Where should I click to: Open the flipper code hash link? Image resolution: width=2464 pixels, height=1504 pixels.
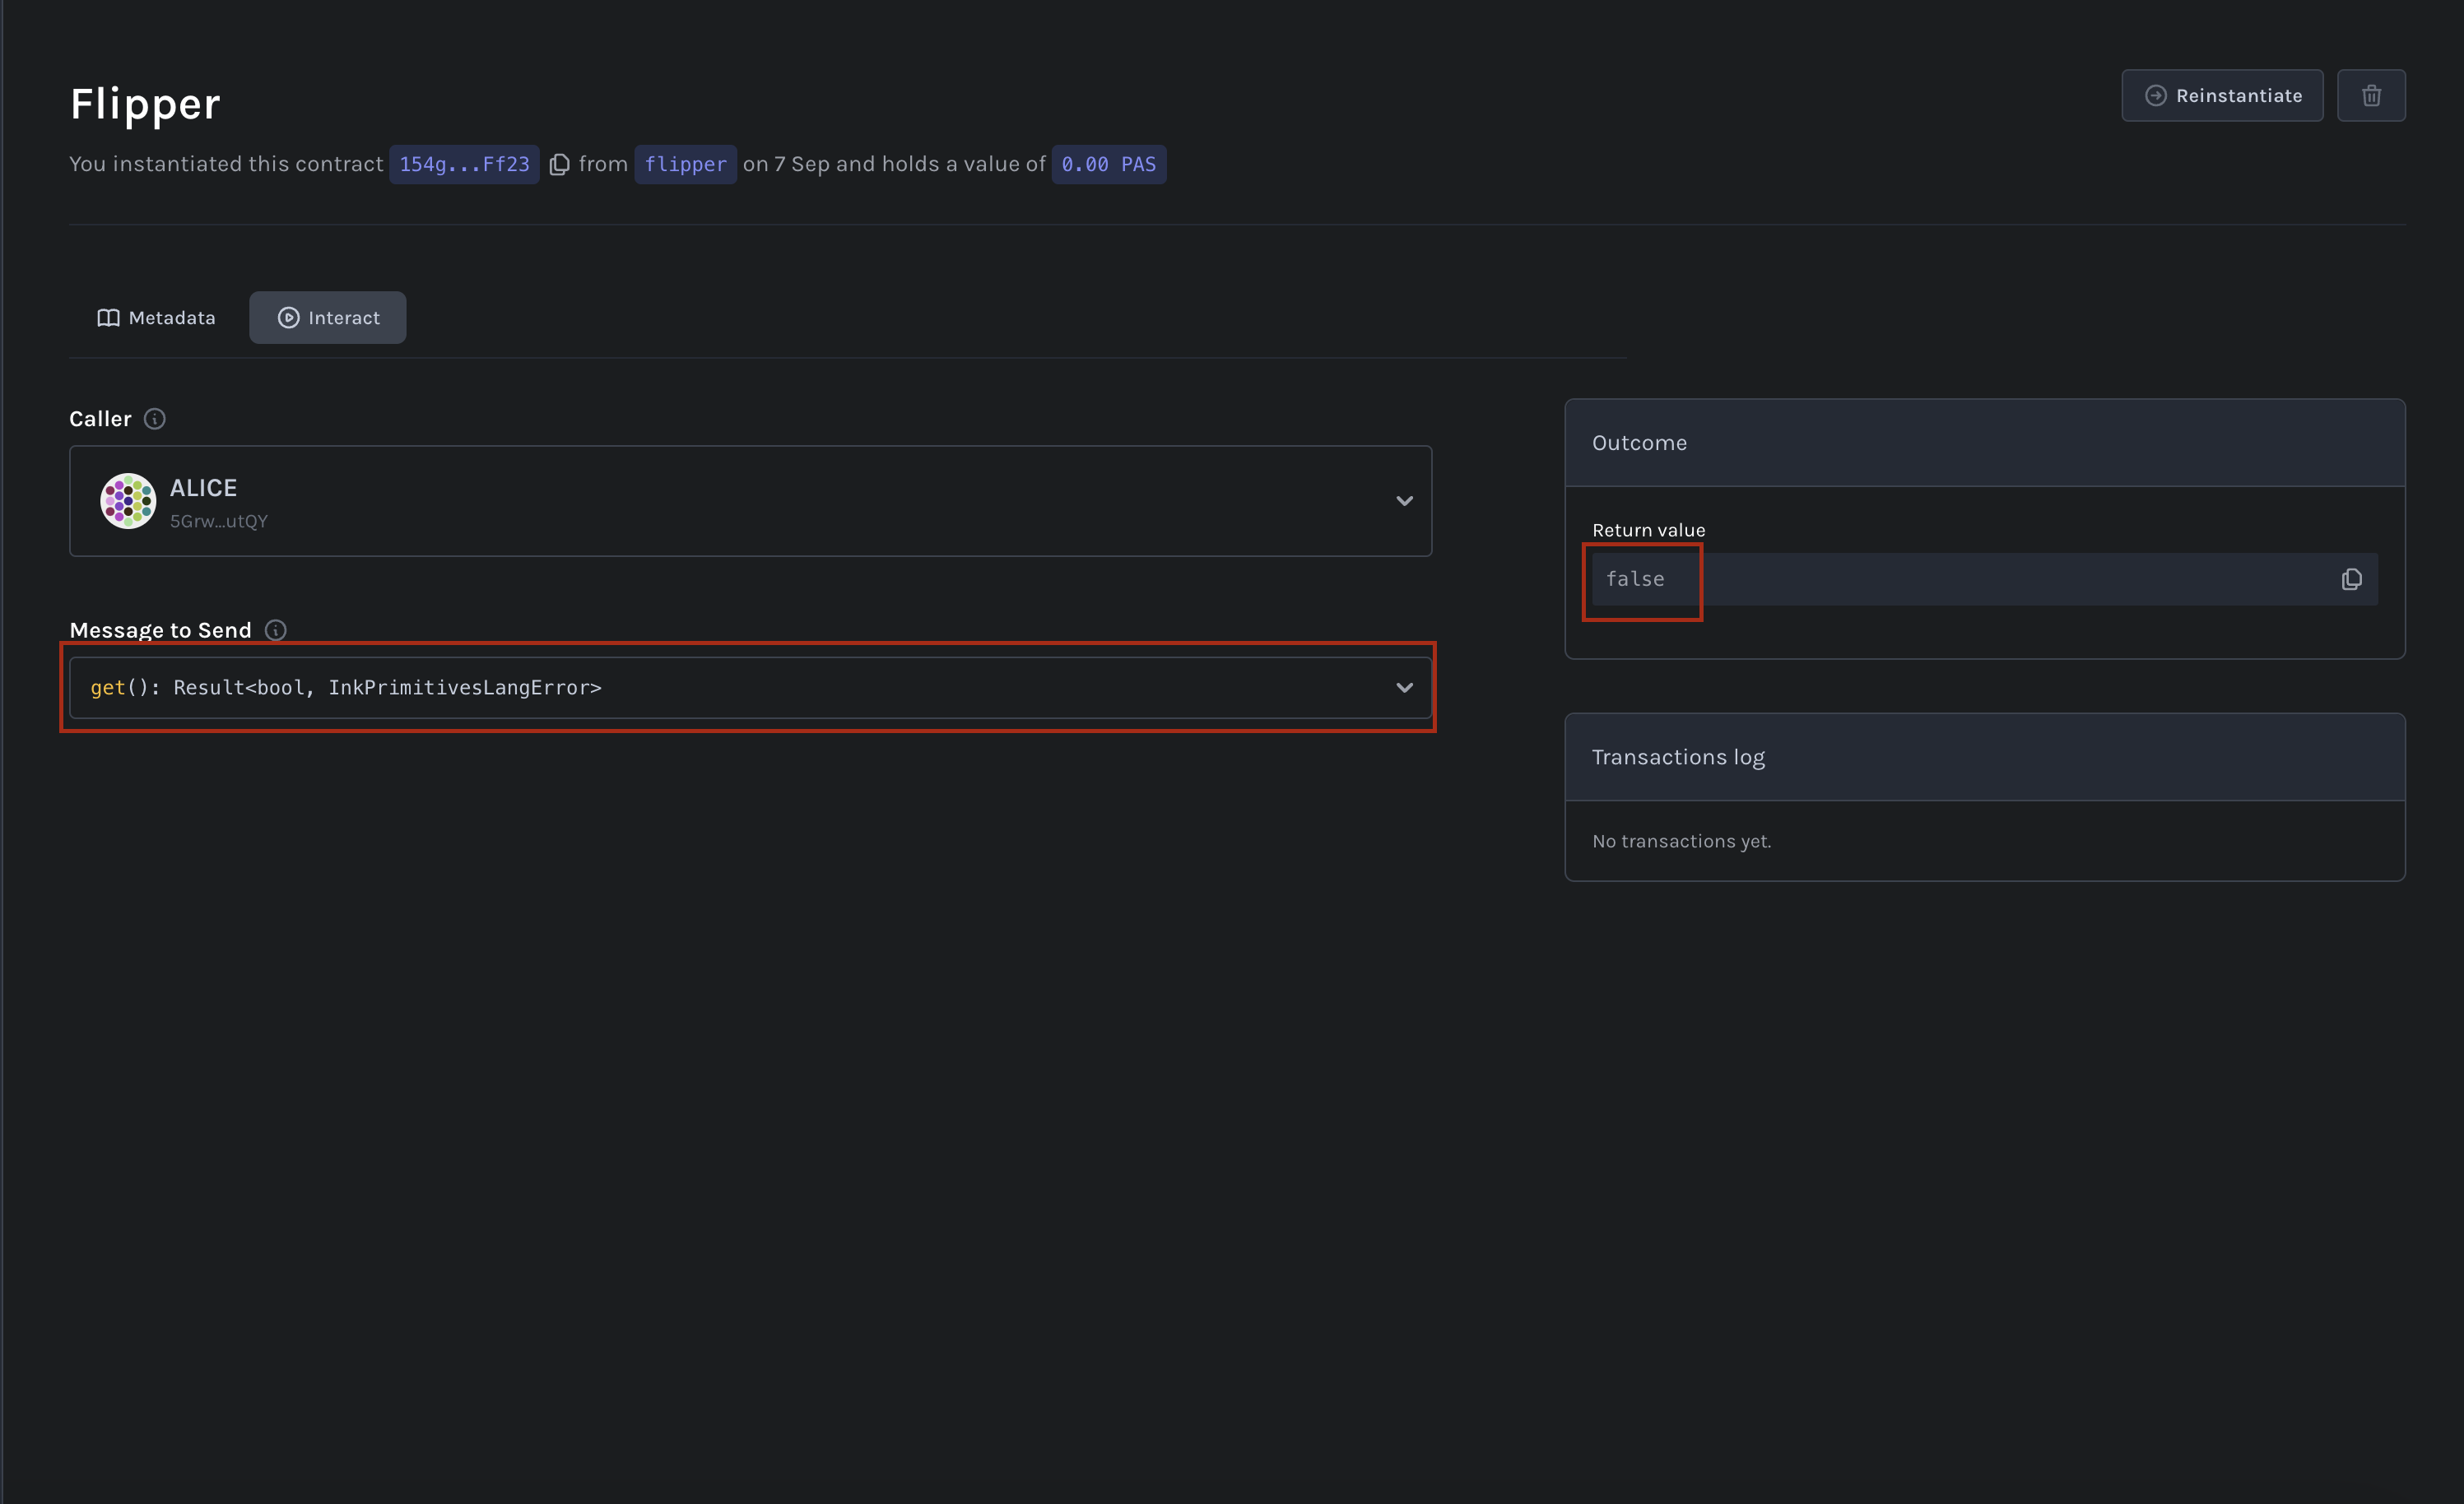point(685,164)
